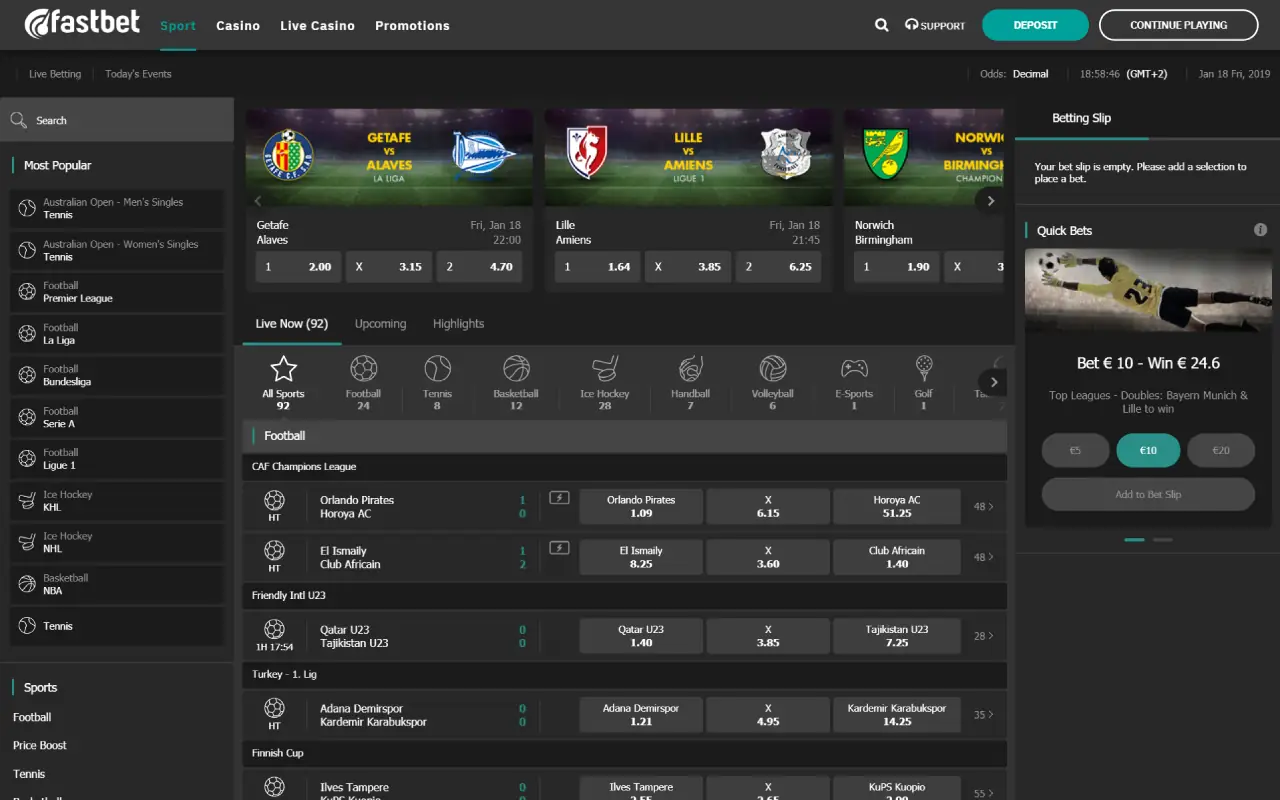Switch to the Upcoming tab
Screen dimensions: 1280x800
coord(380,324)
